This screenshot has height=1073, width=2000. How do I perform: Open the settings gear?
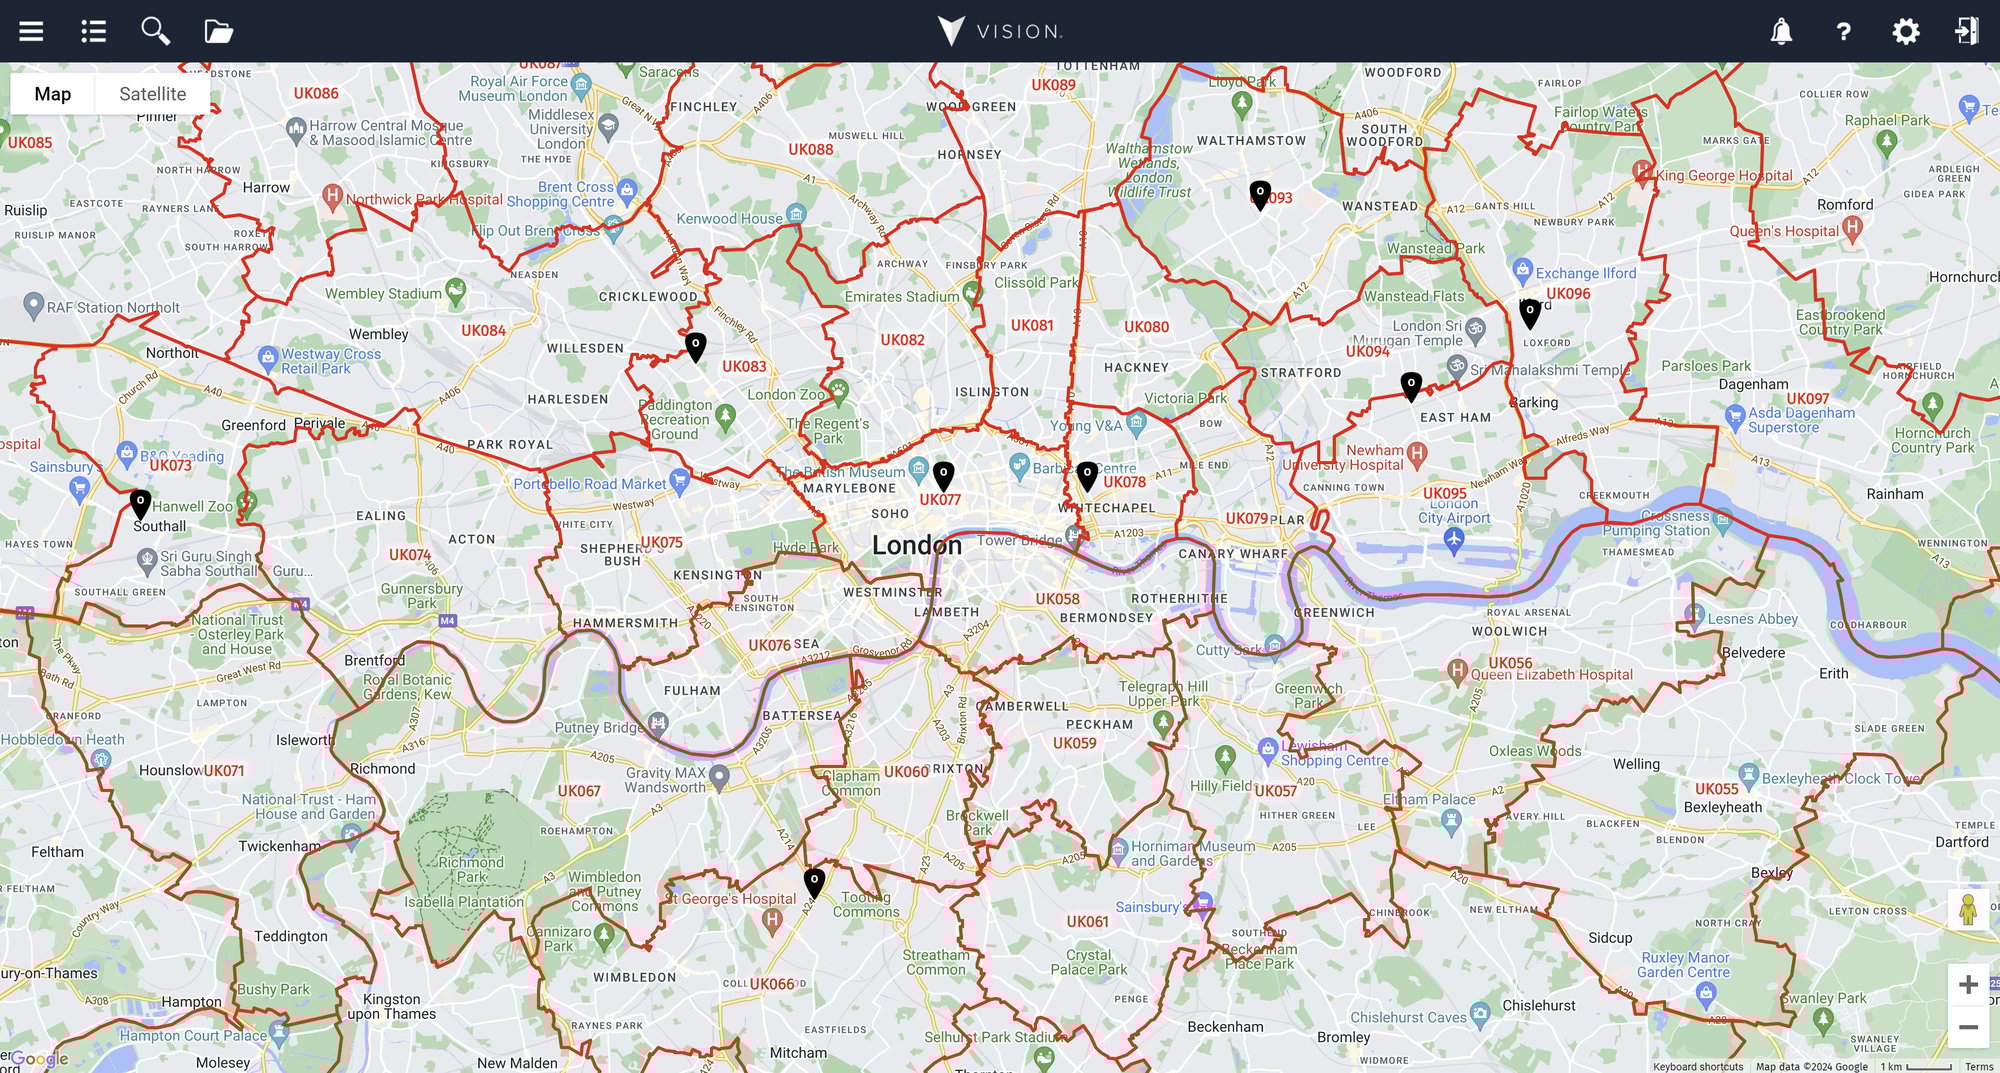coord(1906,31)
